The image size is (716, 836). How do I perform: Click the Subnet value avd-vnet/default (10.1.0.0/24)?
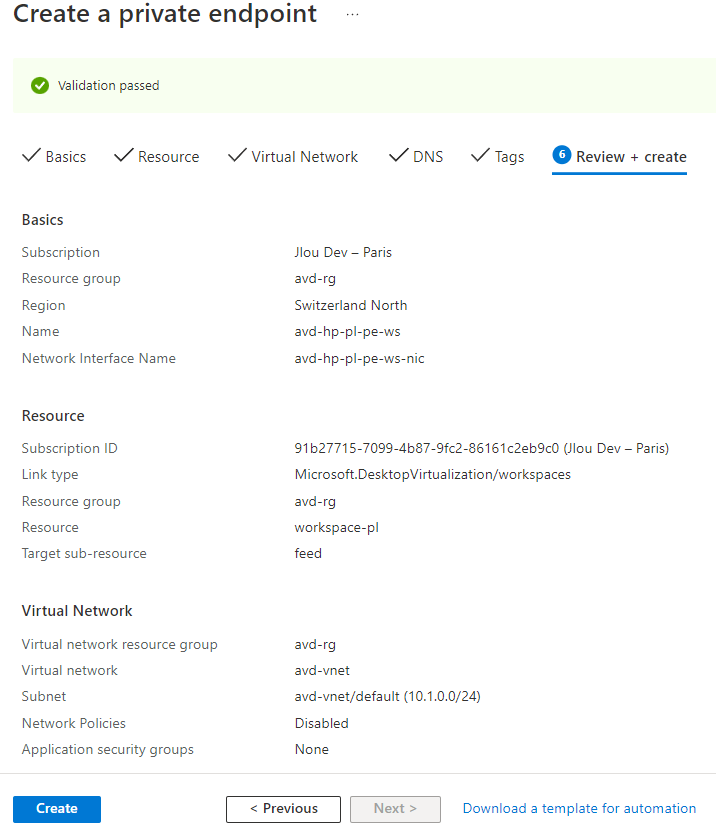coord(388,696)
